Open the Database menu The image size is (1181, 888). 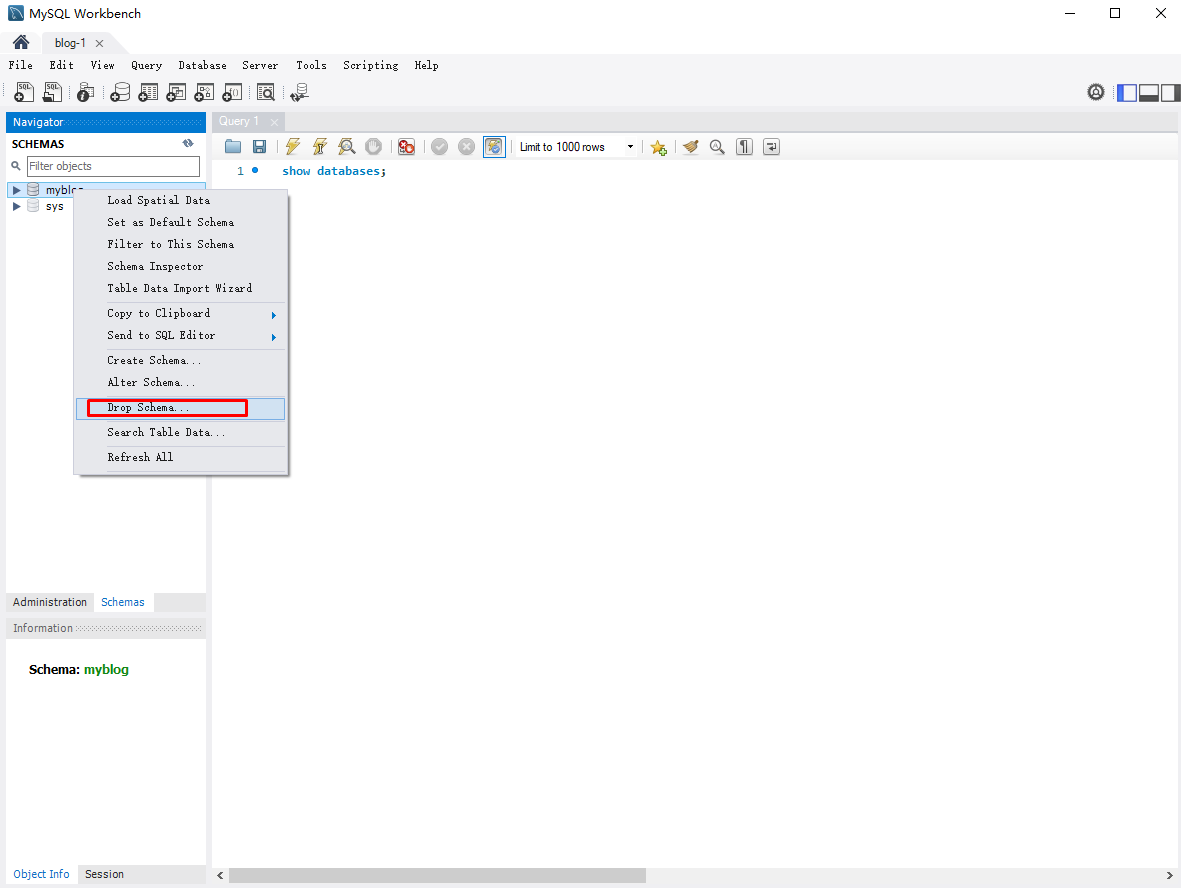point(203,66)
